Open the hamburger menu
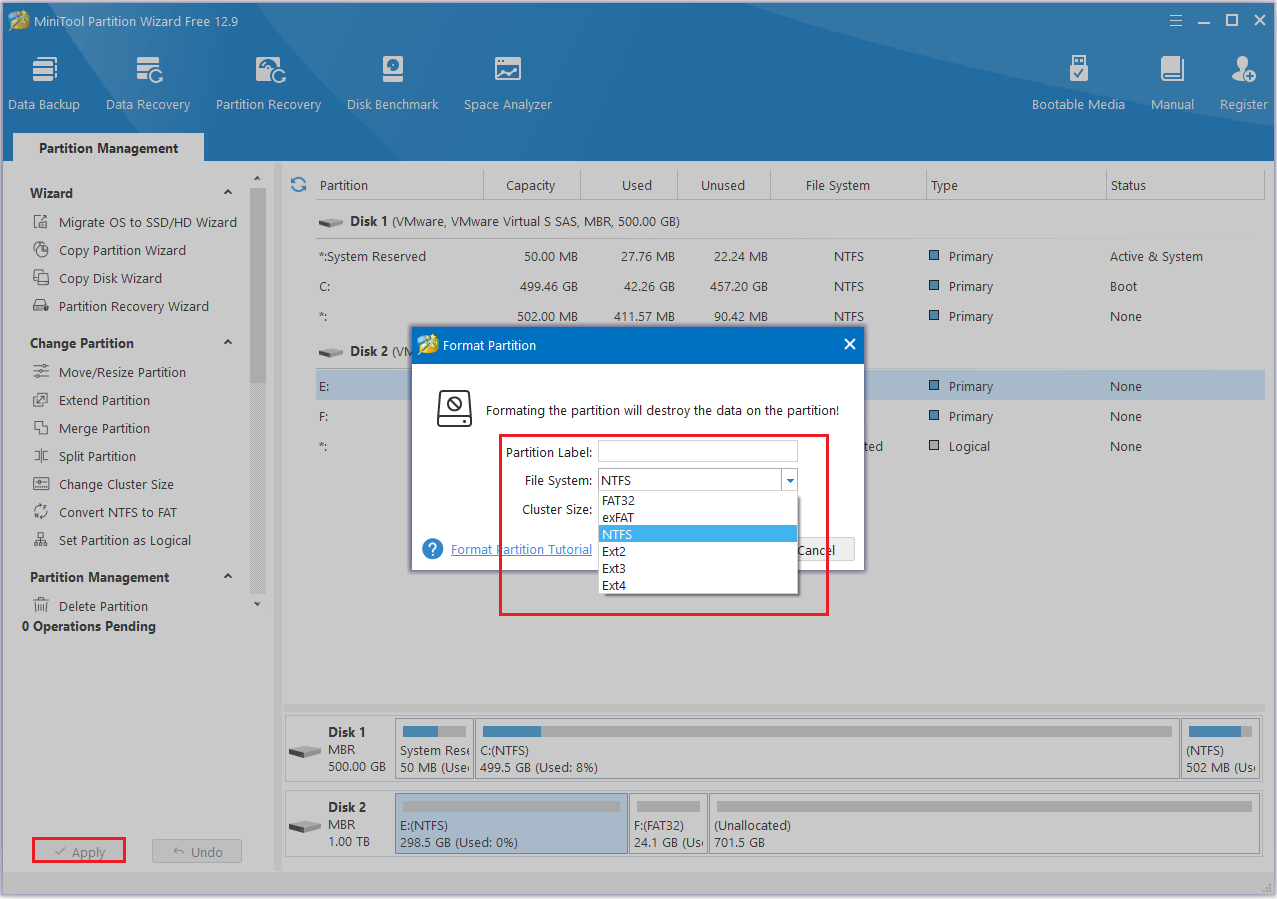 click(1175, 19)
